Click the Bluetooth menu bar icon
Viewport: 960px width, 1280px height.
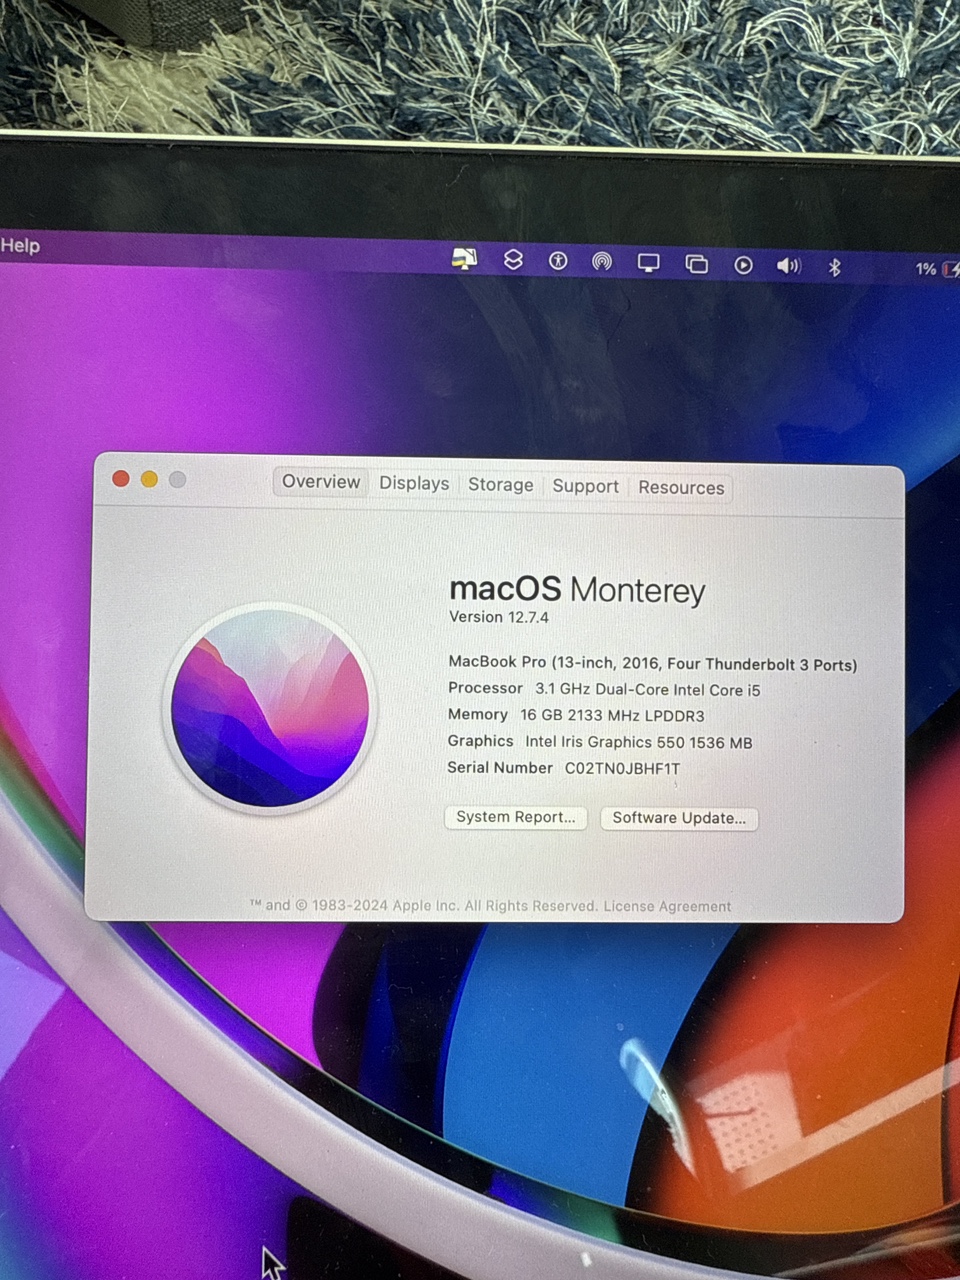coord(835,267)
